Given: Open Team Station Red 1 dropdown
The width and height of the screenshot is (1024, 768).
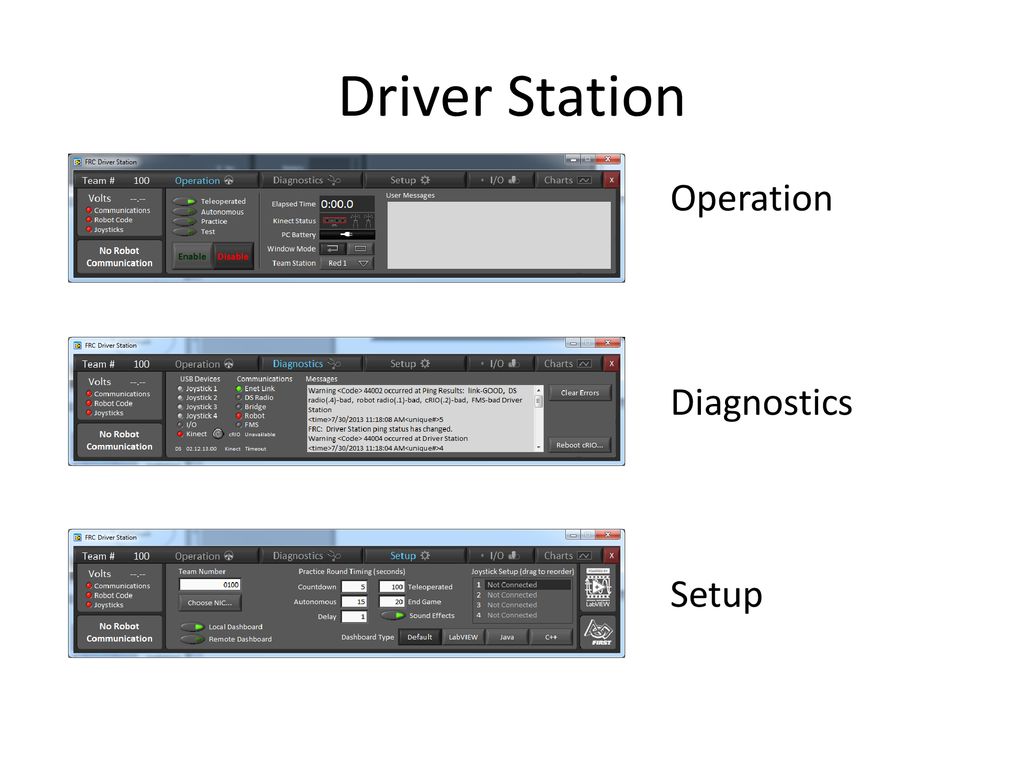Looking at the screenshot, I should click(347, 263).
